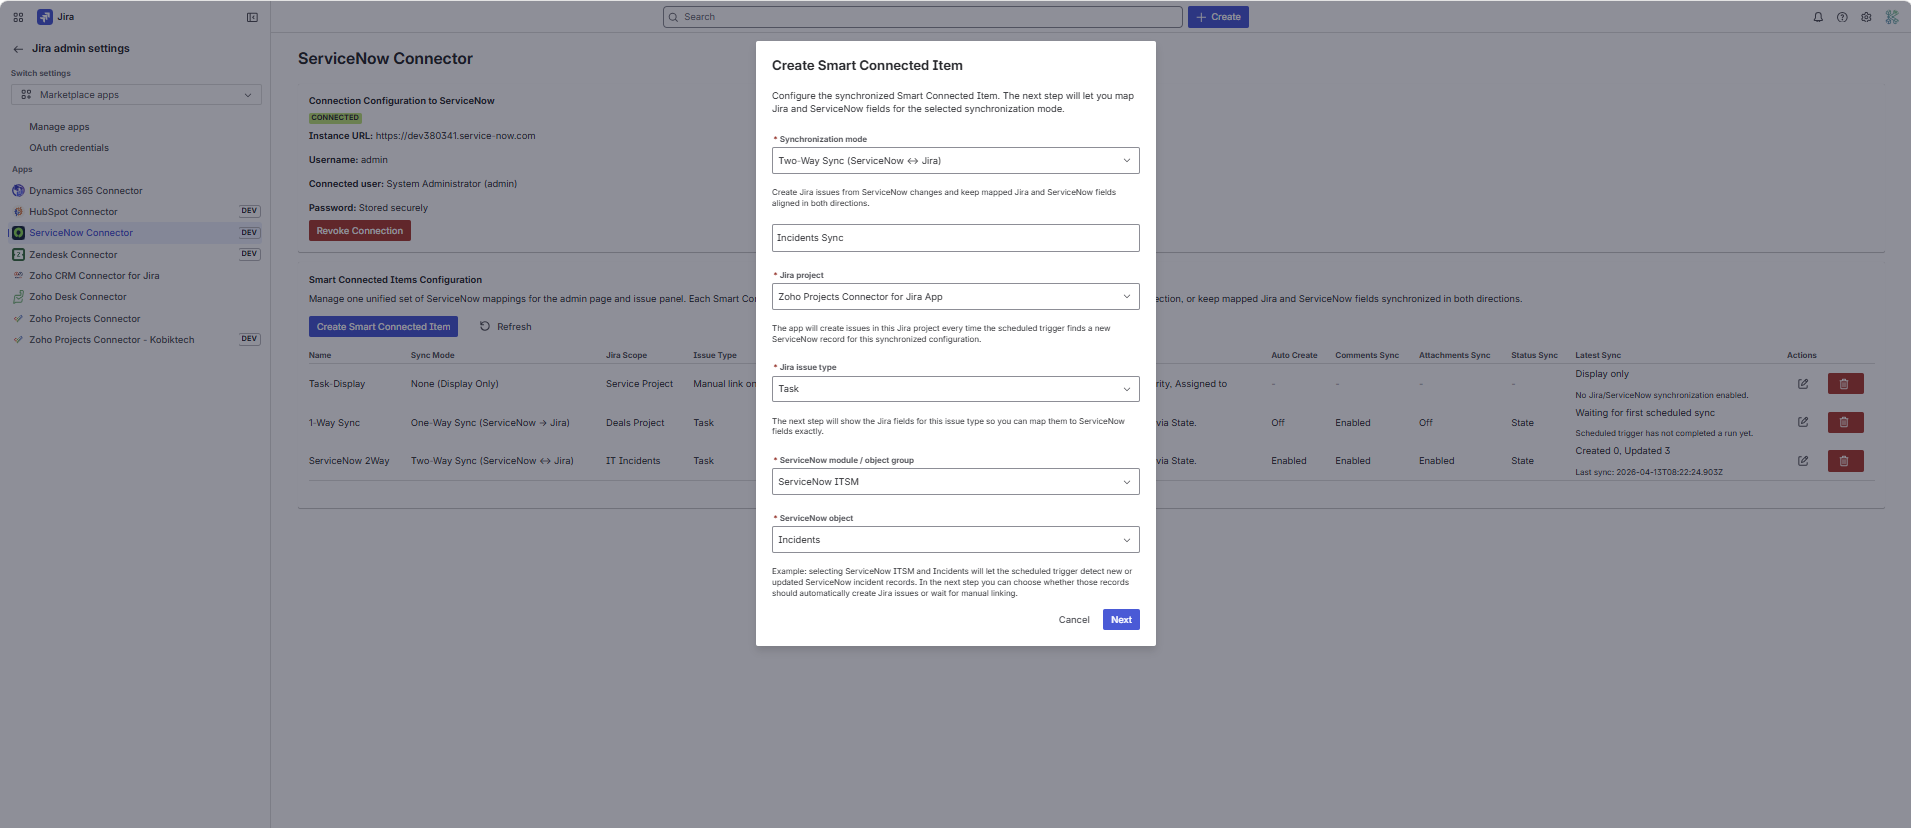1911x828 pixels.
Task: Open the Jira issue type dropdown
Action: (x=955, y=389)
